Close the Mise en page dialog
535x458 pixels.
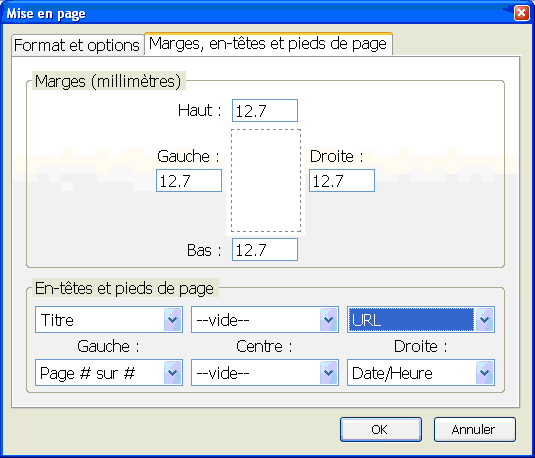(522, 13)
